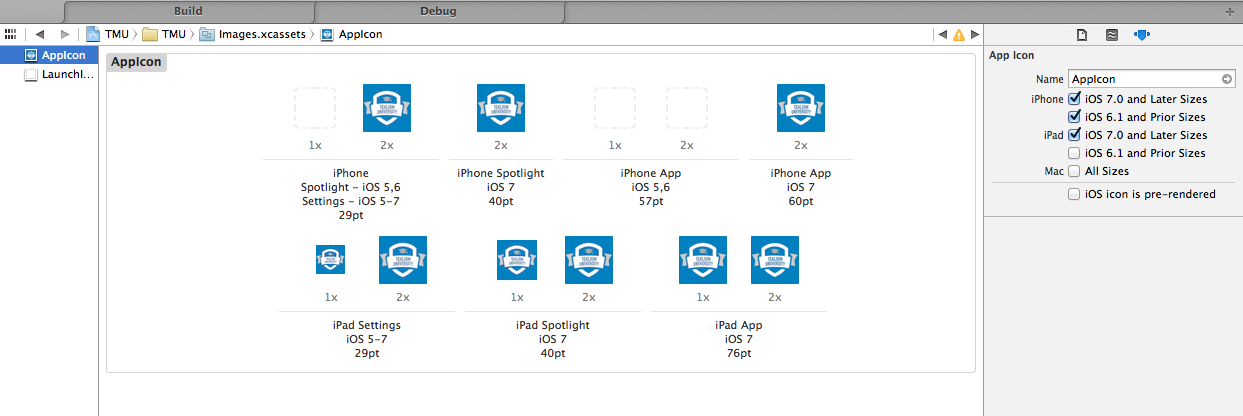Go forward in editor history
This screenshot has width=1243, height=416.
[x=64, y=34]
